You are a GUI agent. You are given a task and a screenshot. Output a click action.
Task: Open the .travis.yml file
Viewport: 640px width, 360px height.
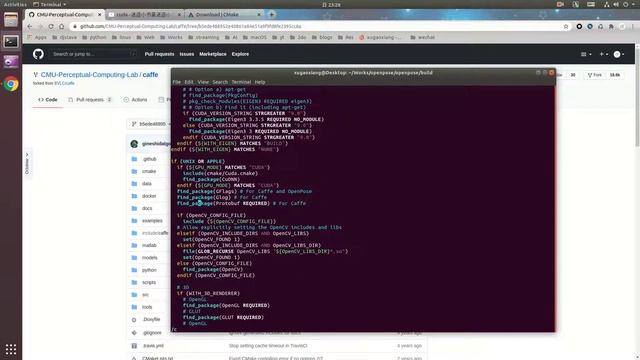tap(153, 345)
